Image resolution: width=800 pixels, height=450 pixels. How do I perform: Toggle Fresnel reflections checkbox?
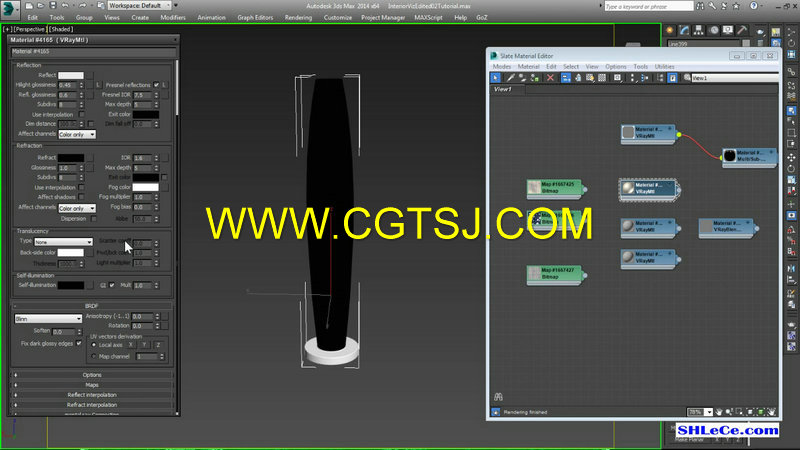click(x=156, y=85)
